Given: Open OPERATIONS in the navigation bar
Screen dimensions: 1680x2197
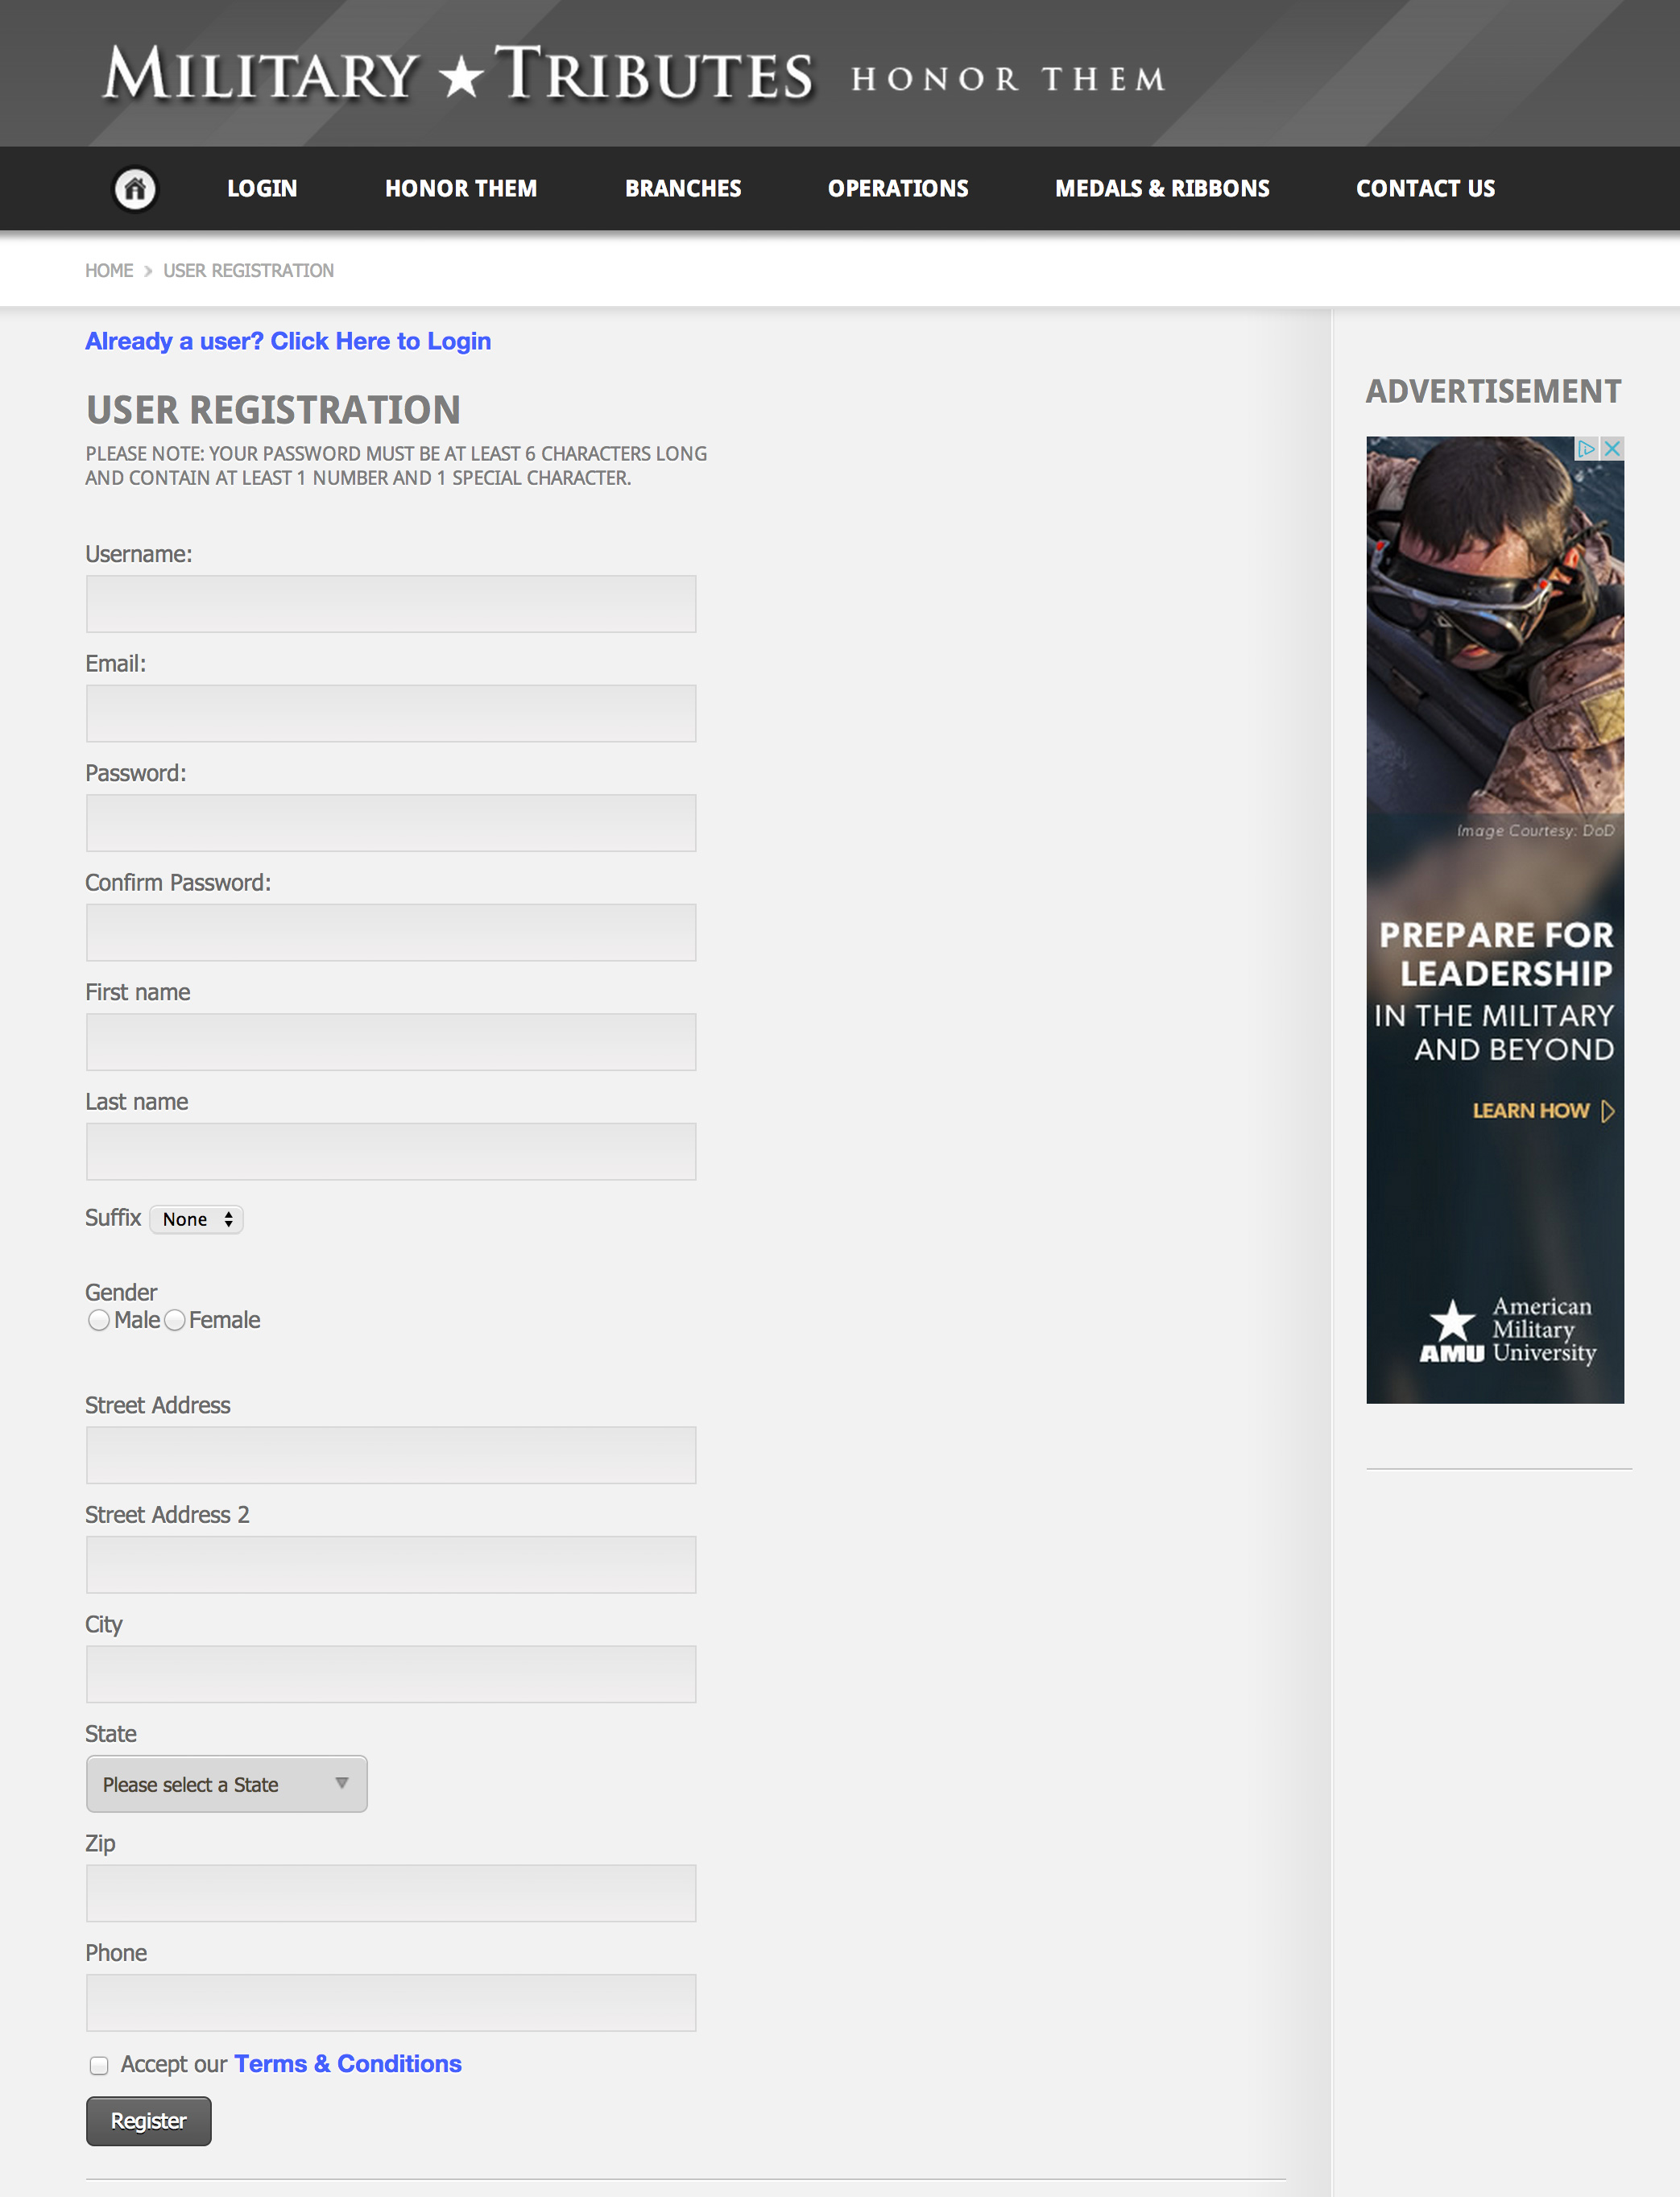Looking at the screenshot, I should [x=898, y=188].
